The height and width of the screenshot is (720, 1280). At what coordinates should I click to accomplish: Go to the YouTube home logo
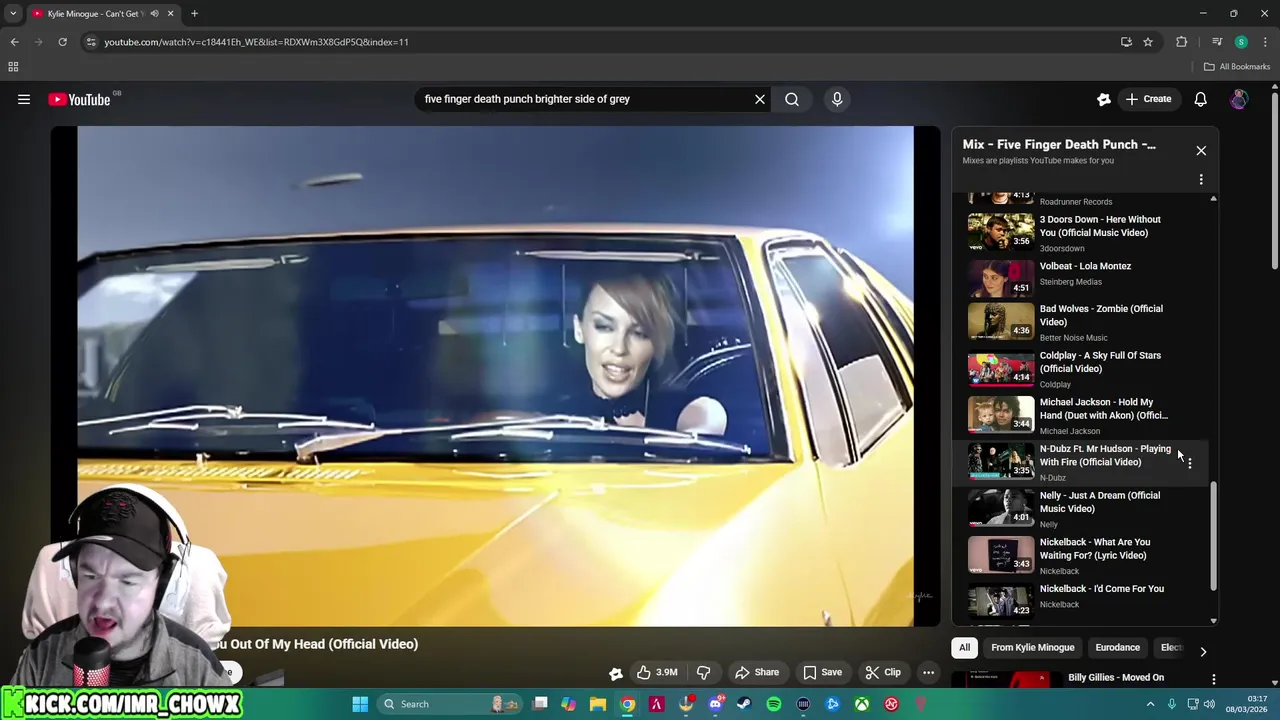[79, 99]
